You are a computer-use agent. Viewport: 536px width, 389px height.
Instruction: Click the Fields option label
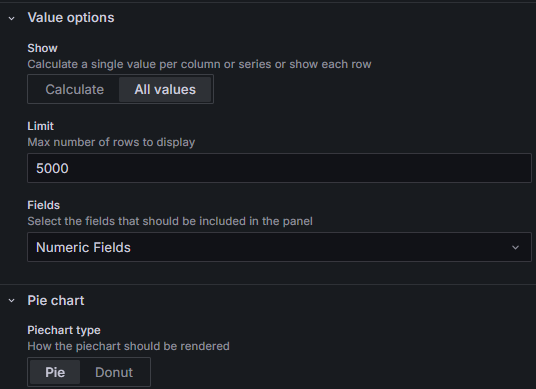[x=43, y=205]
